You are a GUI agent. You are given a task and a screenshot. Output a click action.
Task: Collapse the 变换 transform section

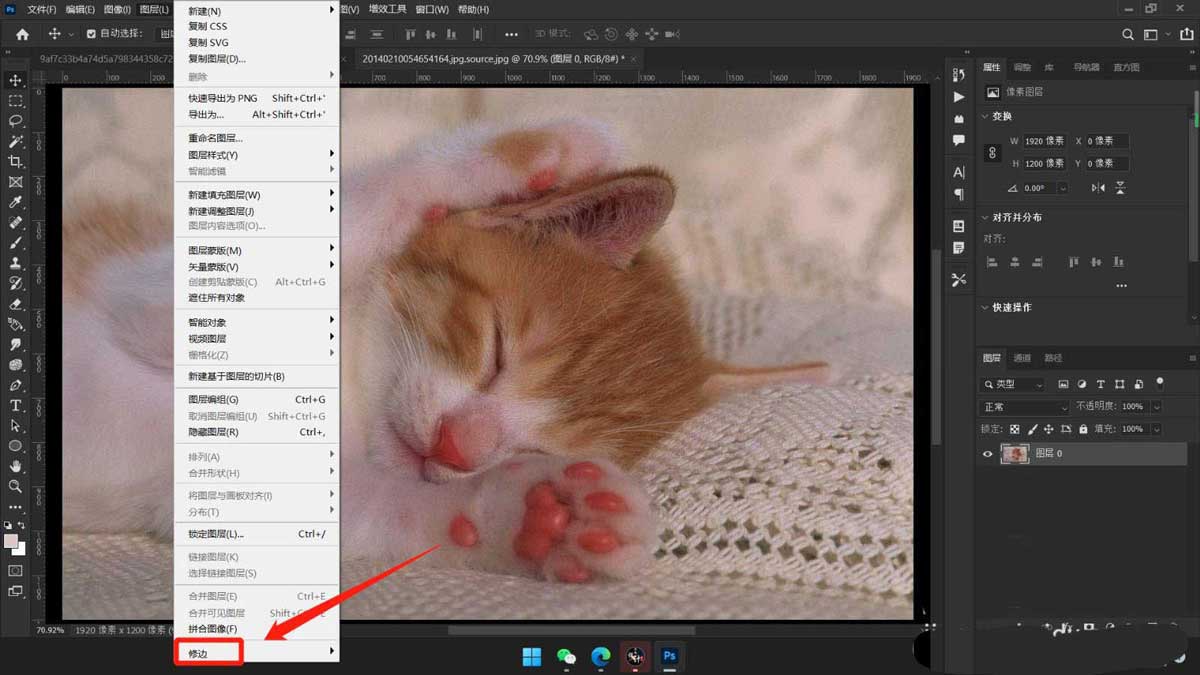985,117
